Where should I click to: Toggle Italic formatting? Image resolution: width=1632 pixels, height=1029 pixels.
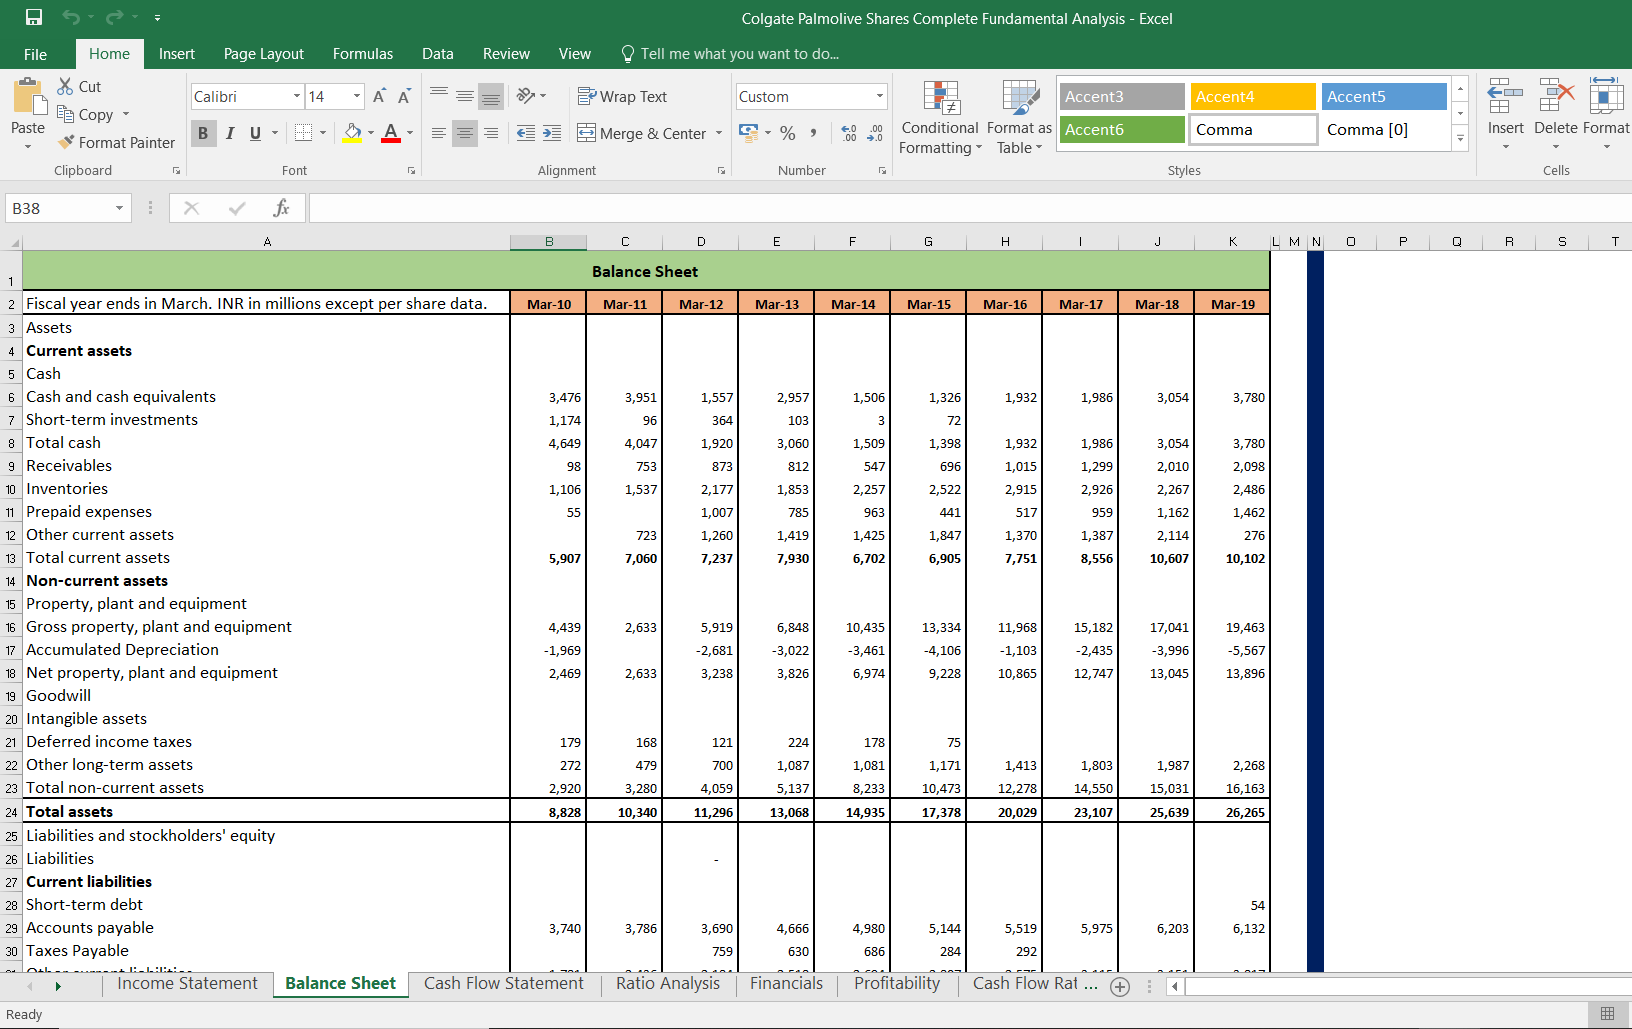pyautogui.click(x=230, y=133)
